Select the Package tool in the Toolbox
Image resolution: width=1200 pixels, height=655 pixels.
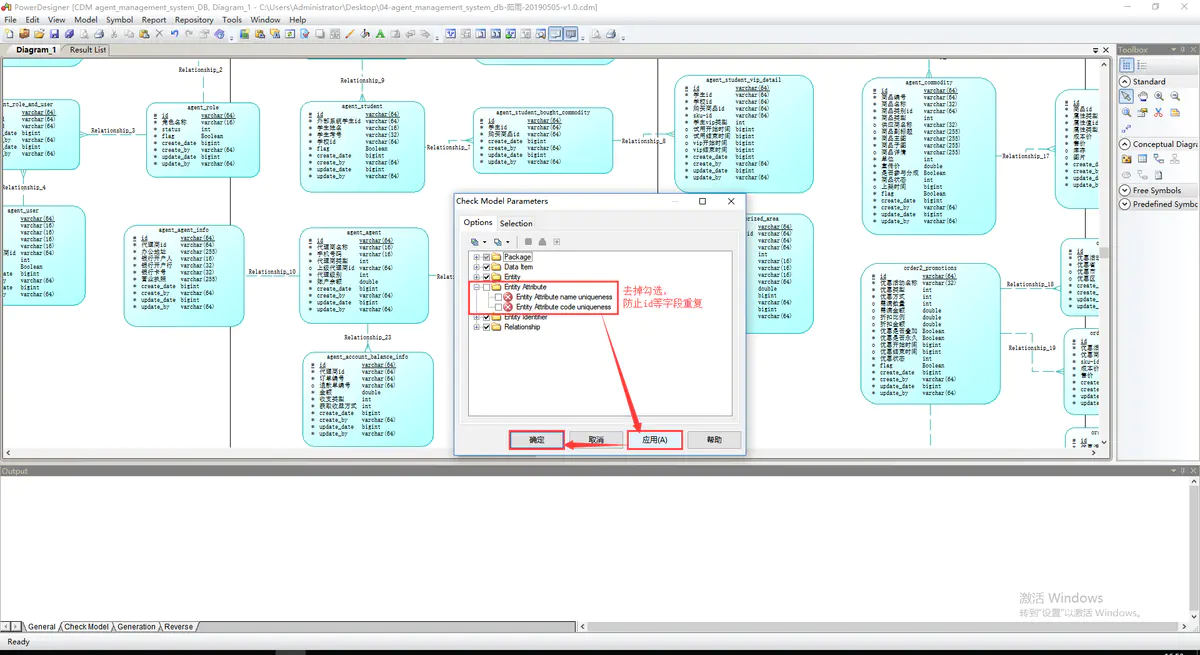(x=1126, y=156)
